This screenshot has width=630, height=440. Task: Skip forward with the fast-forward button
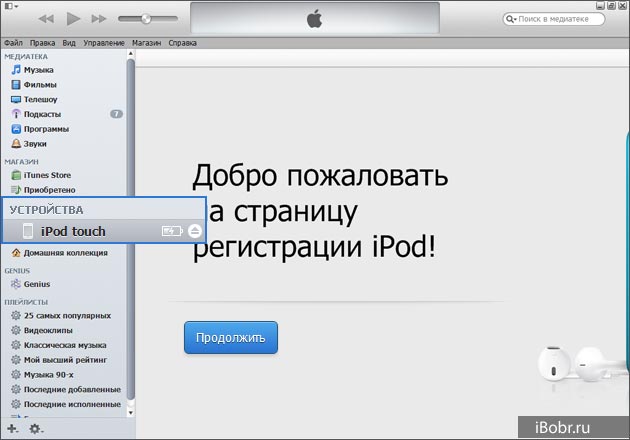[99, 18]
